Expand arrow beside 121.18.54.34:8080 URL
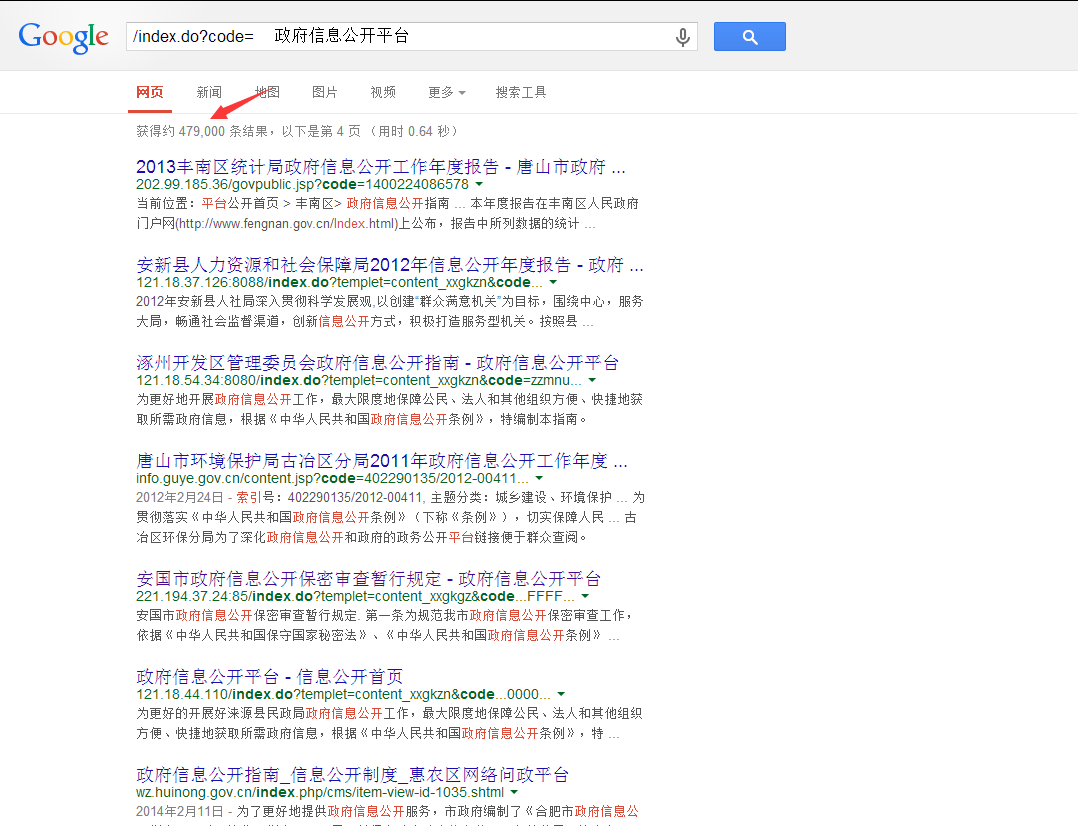The image size is (1078, 826). tap(592, 380)
